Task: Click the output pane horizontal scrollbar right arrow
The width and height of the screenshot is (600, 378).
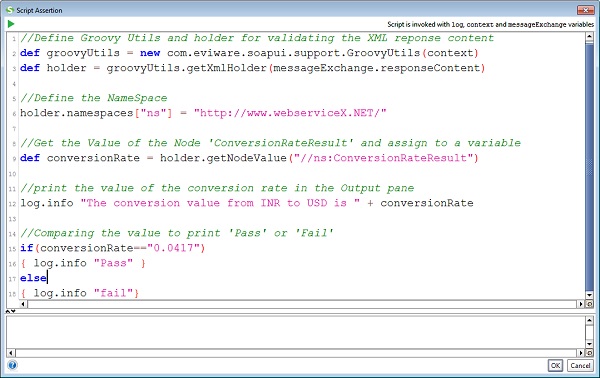Action: [581, 353]
